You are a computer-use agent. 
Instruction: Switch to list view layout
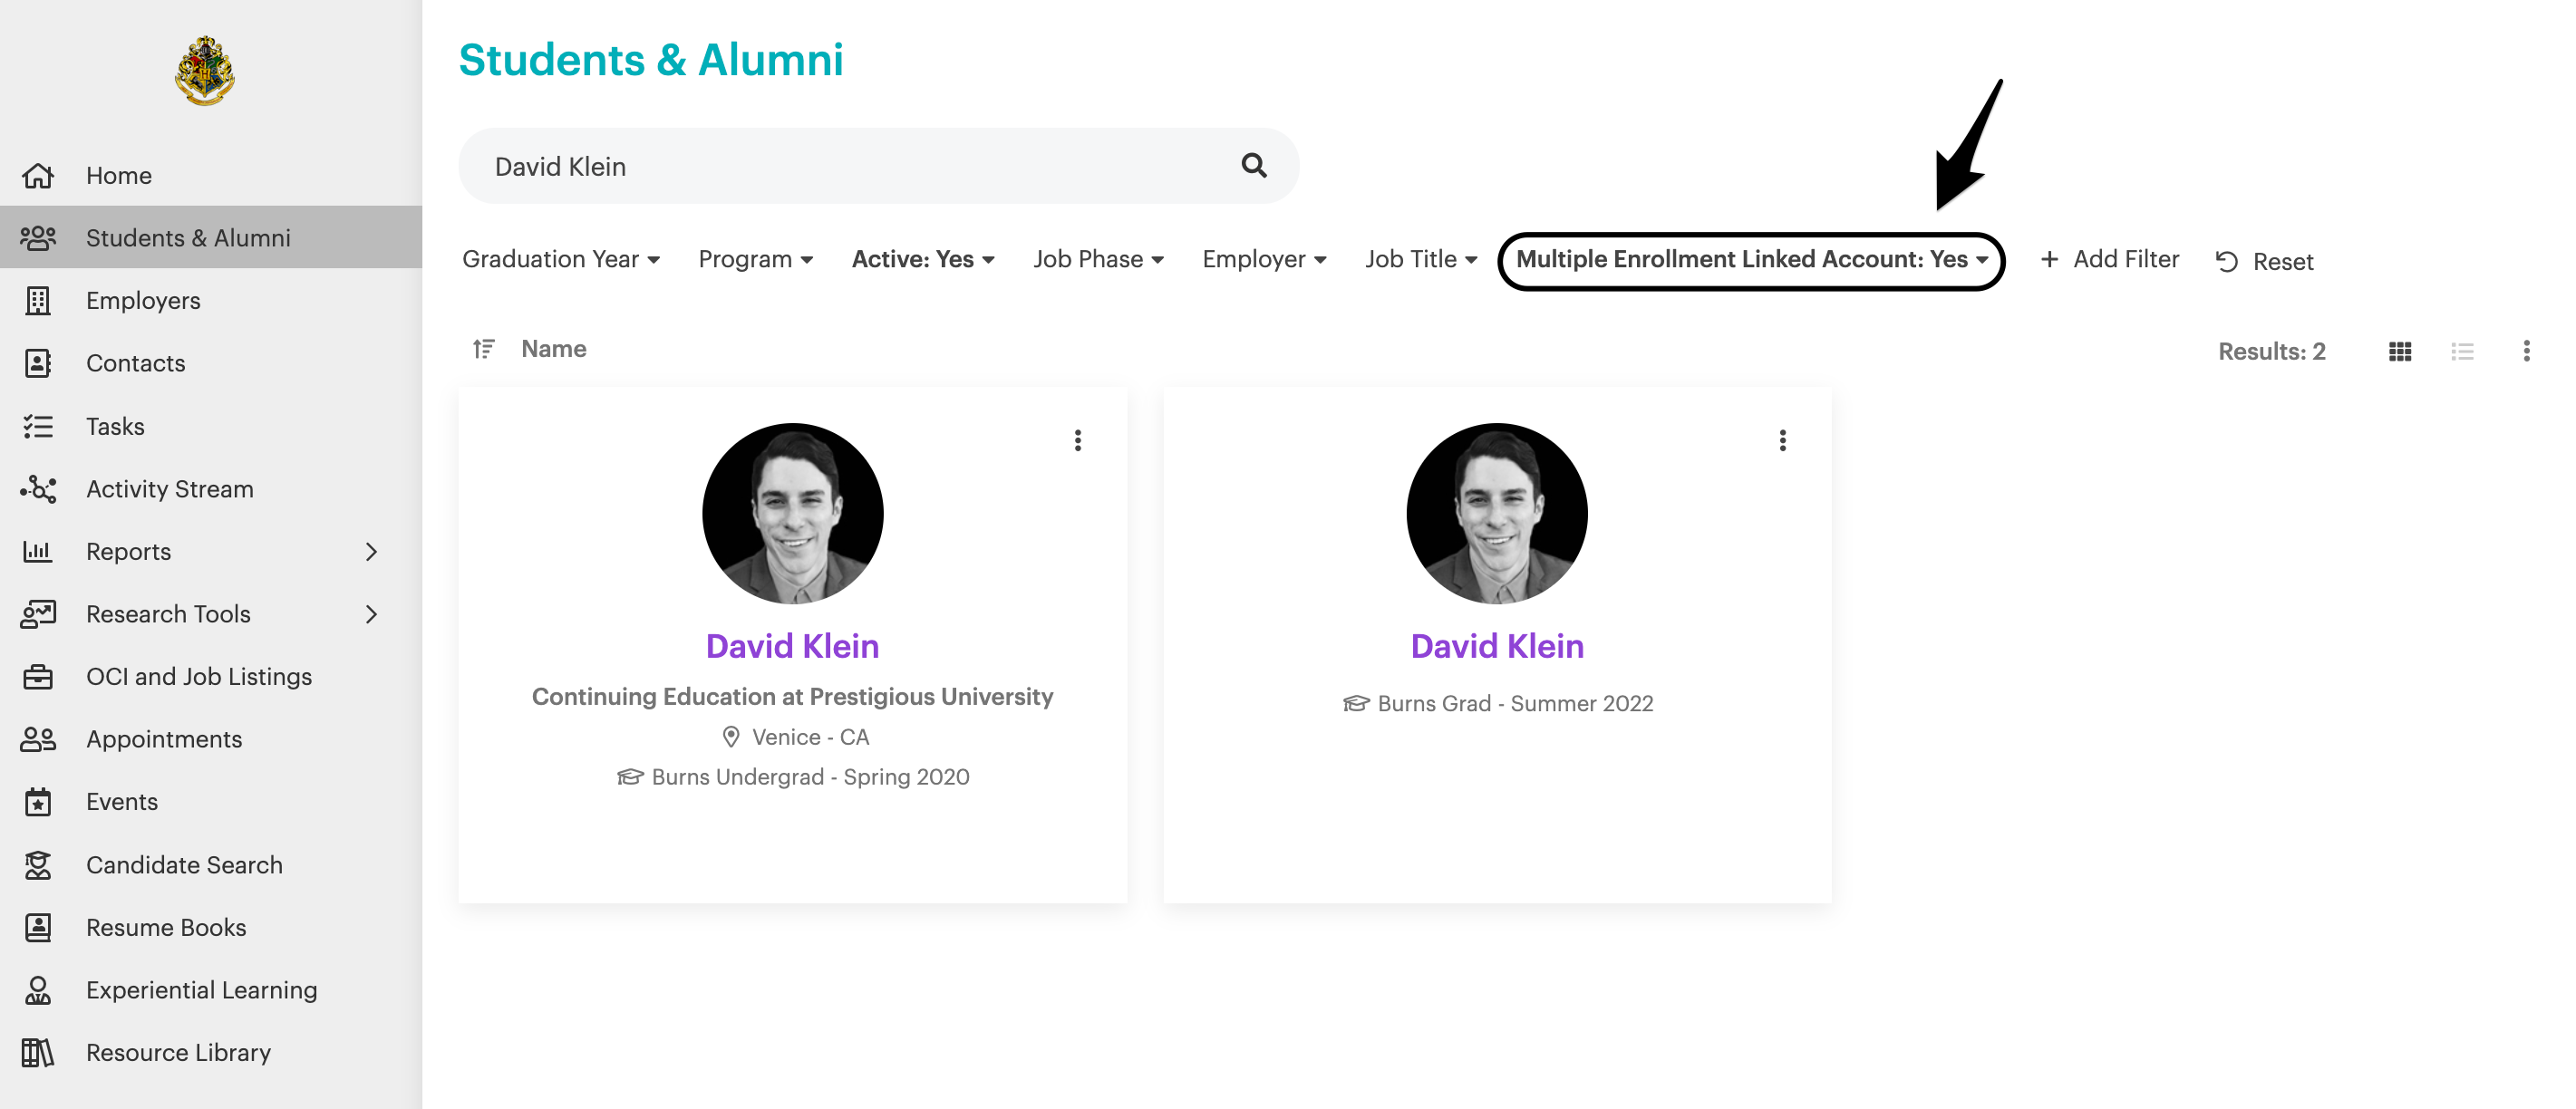tap(2462, 351)
